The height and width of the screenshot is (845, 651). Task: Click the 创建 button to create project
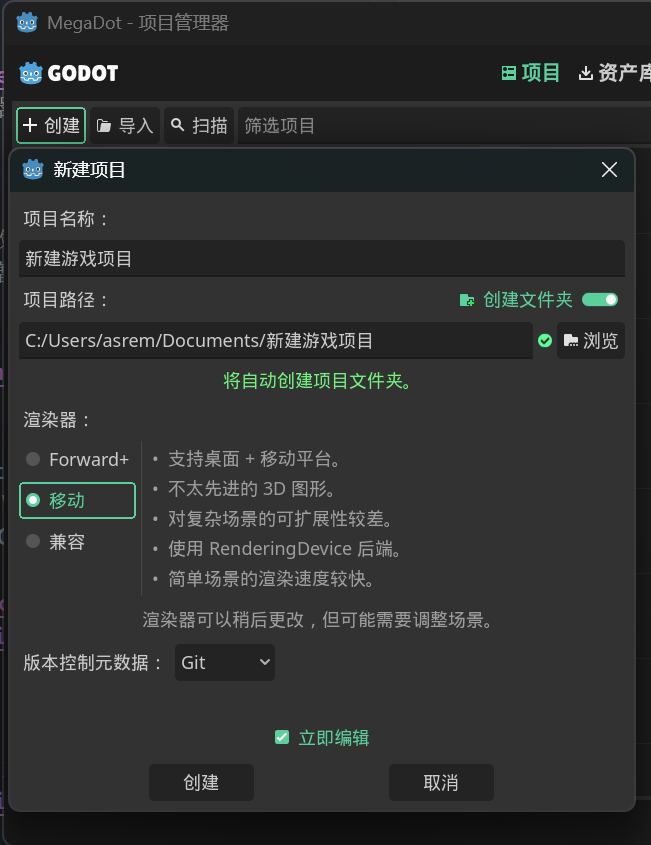click(201, 782)
